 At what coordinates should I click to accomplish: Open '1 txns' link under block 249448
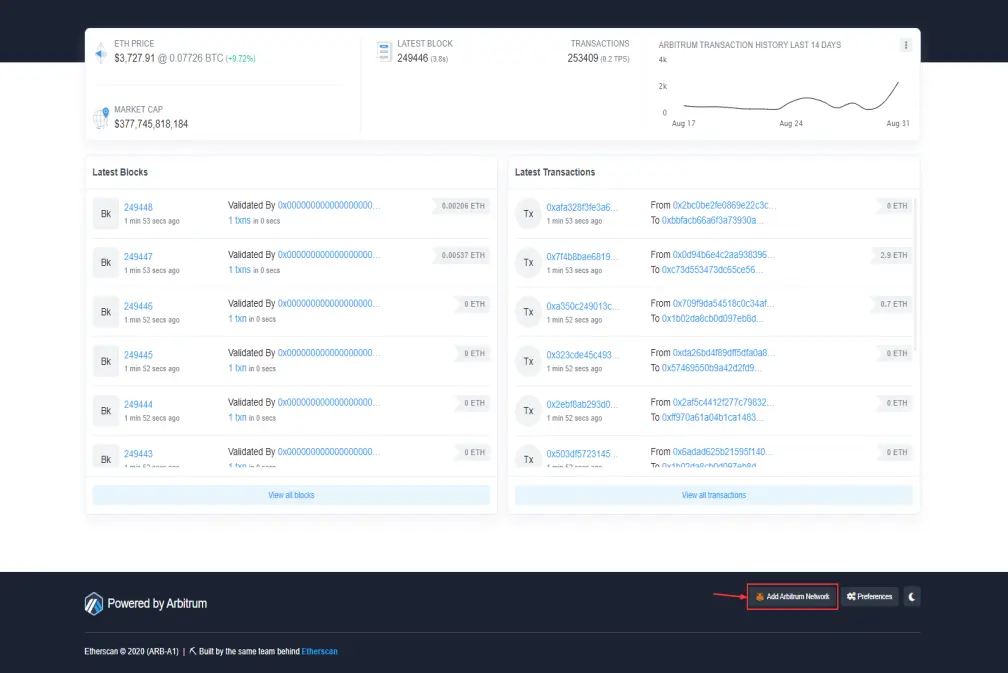click(239, 220)
